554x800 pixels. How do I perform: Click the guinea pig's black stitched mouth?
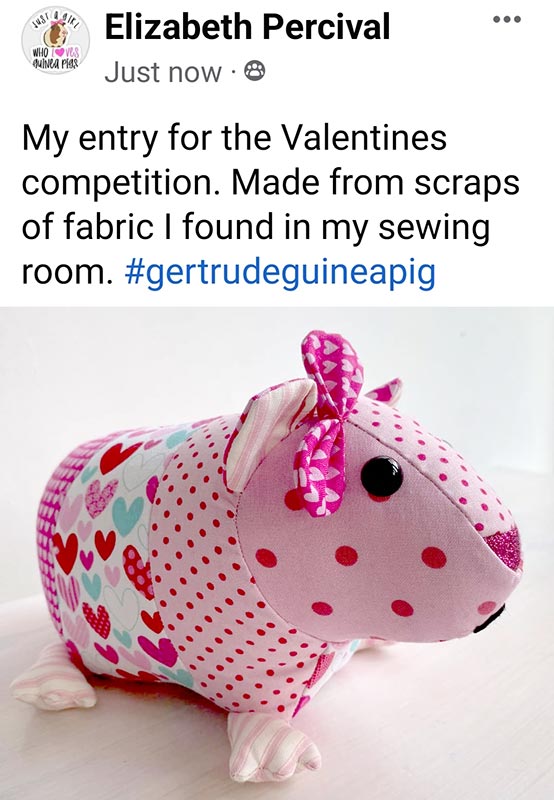pos(490,619)
